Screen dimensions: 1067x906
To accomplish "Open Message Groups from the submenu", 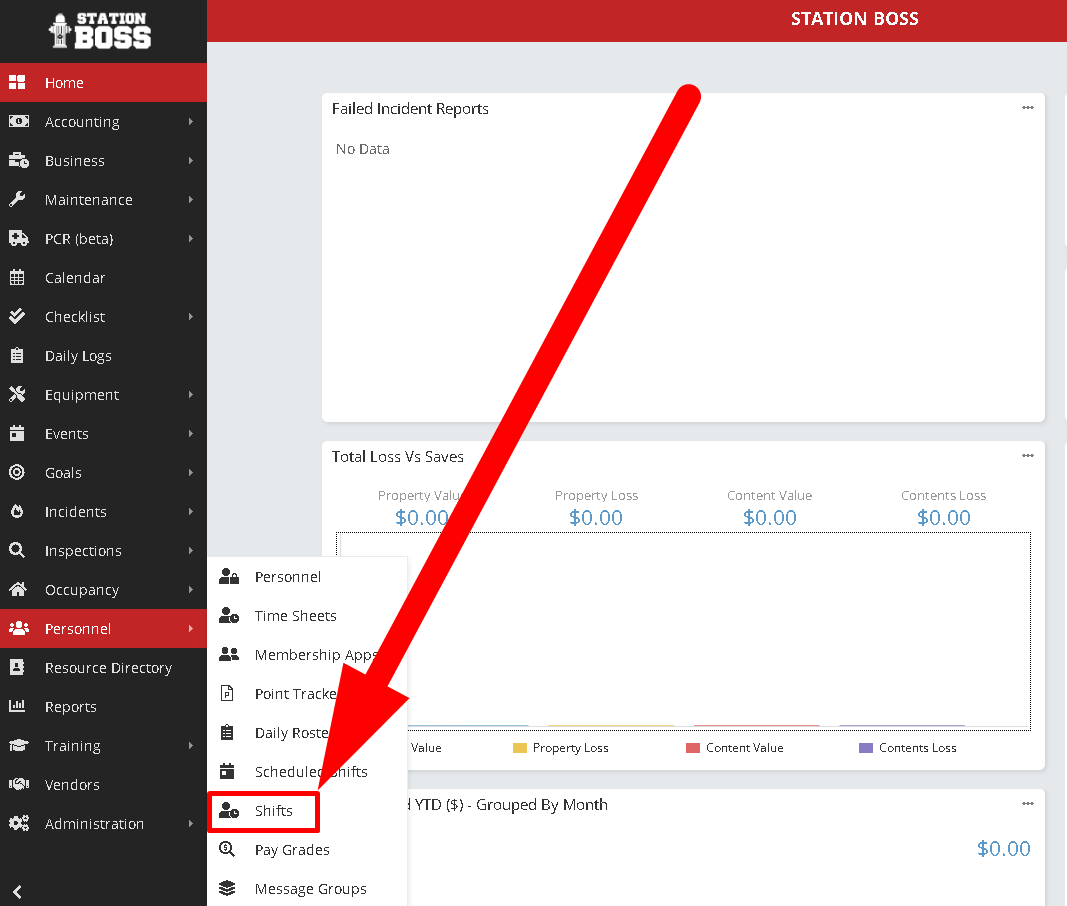I will 310,889.
